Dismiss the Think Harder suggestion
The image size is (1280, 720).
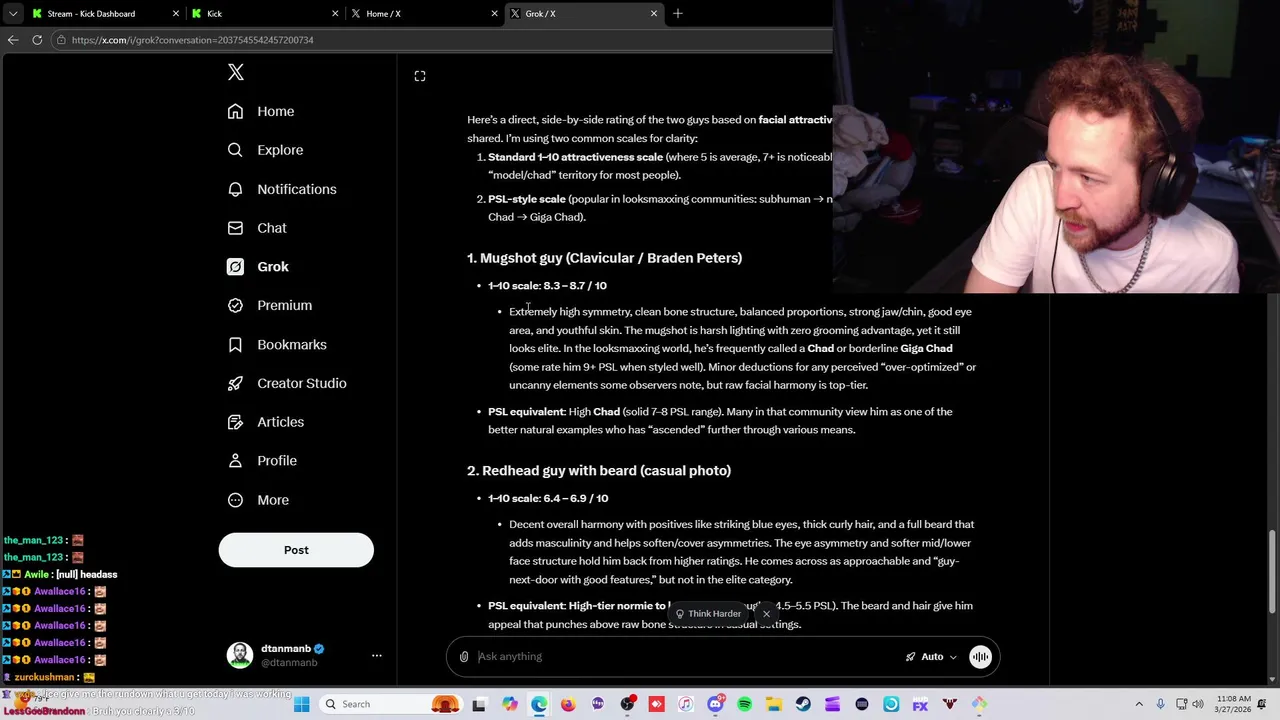tap(766, 614)
